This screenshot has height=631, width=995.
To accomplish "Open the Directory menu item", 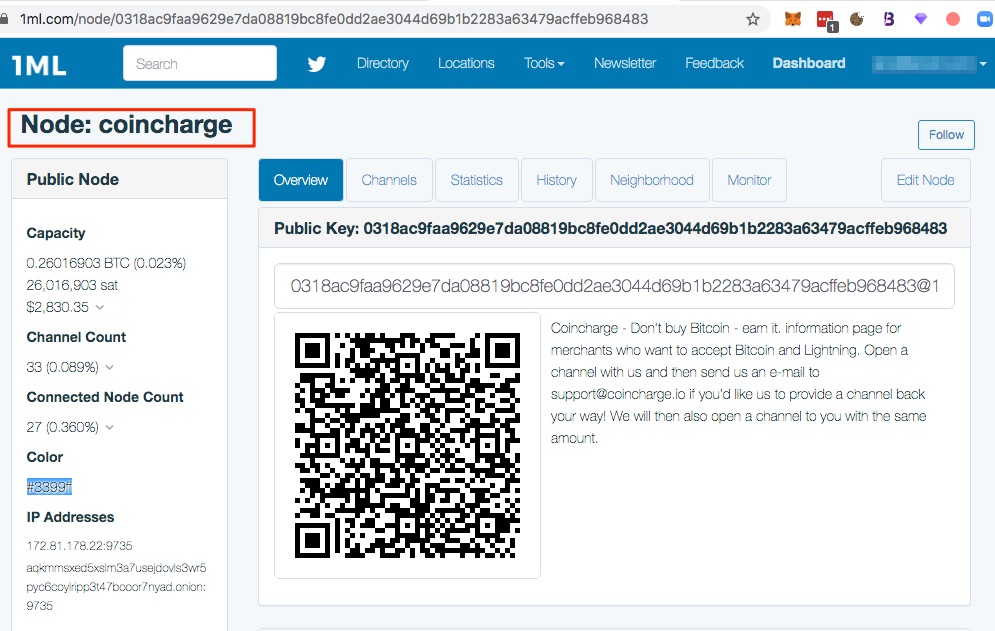I will click(x=383, y=63).
